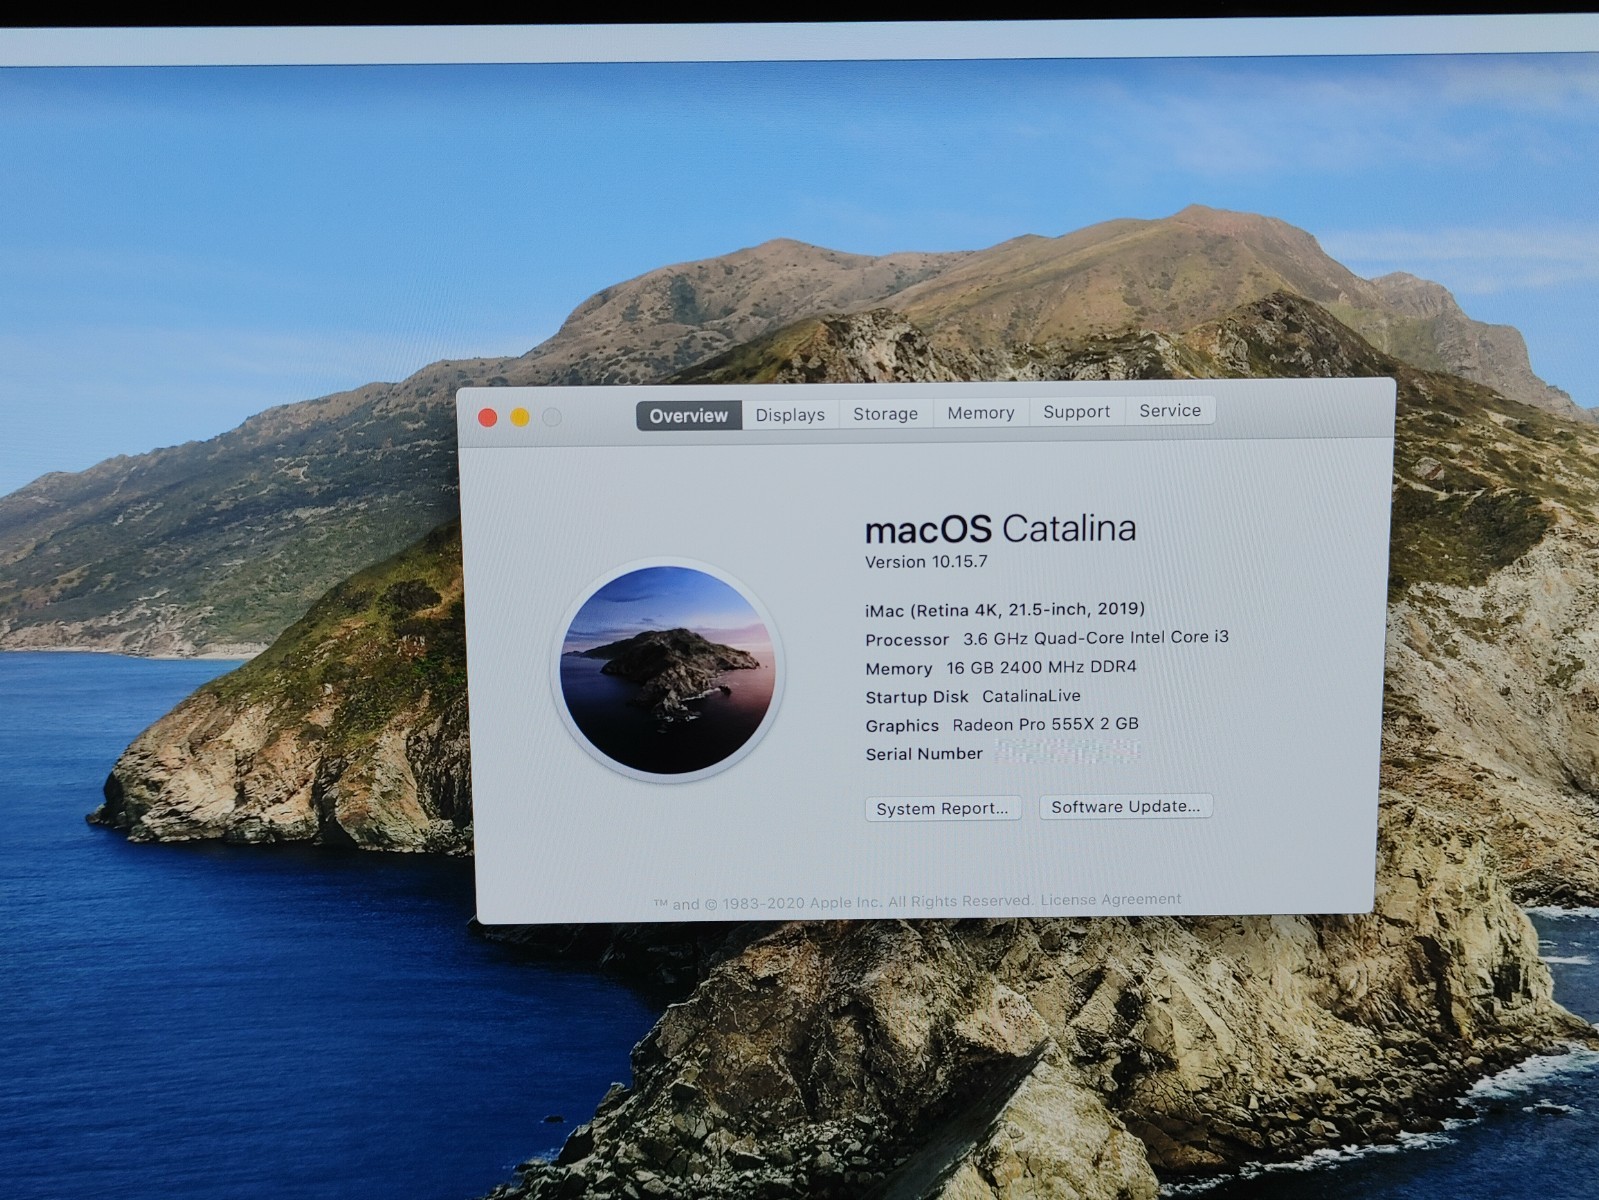Click the Serial Number label
This screenshot has height=1200, width=1599.
click(924, 754)
